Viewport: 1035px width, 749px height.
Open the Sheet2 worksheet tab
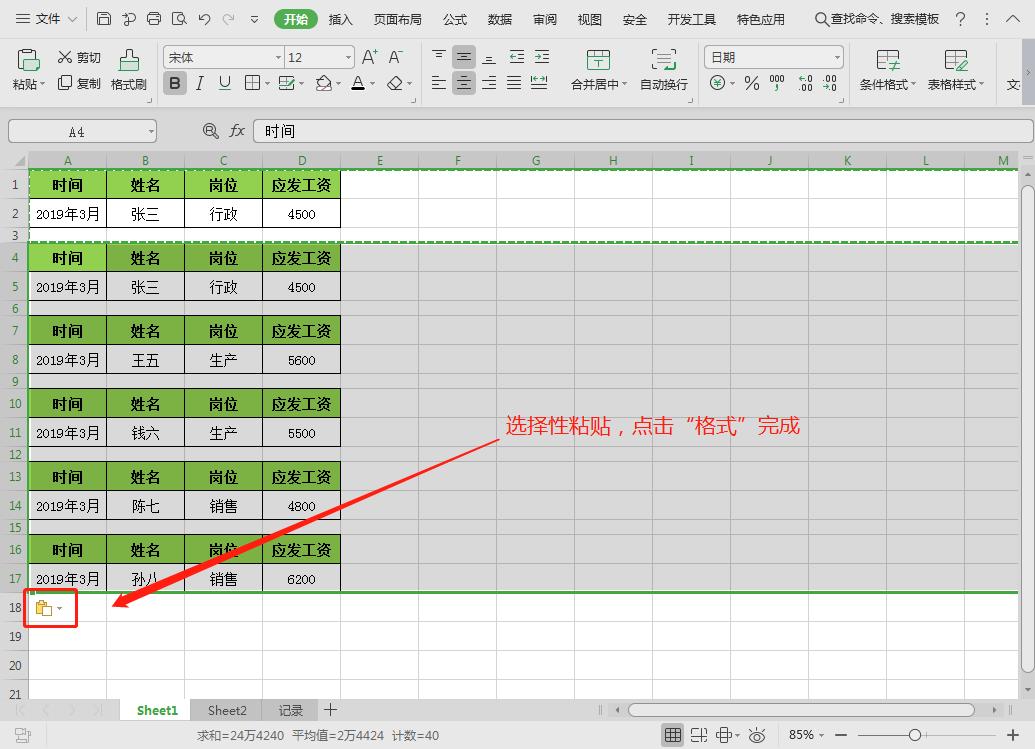point(226,710)
